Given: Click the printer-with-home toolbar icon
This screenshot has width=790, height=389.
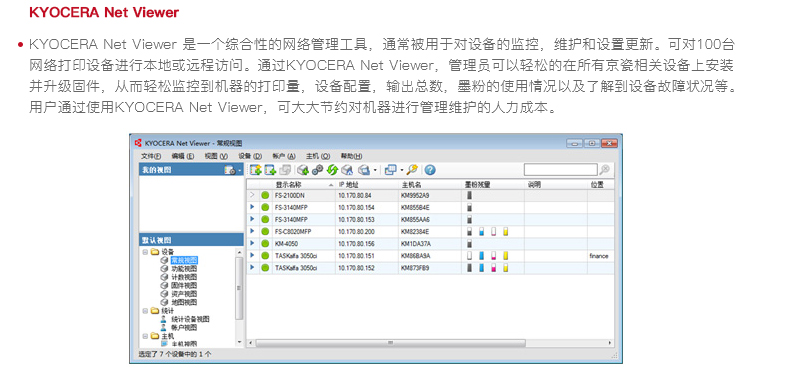Looking at the screenshot, I should [x=347, y=170].
